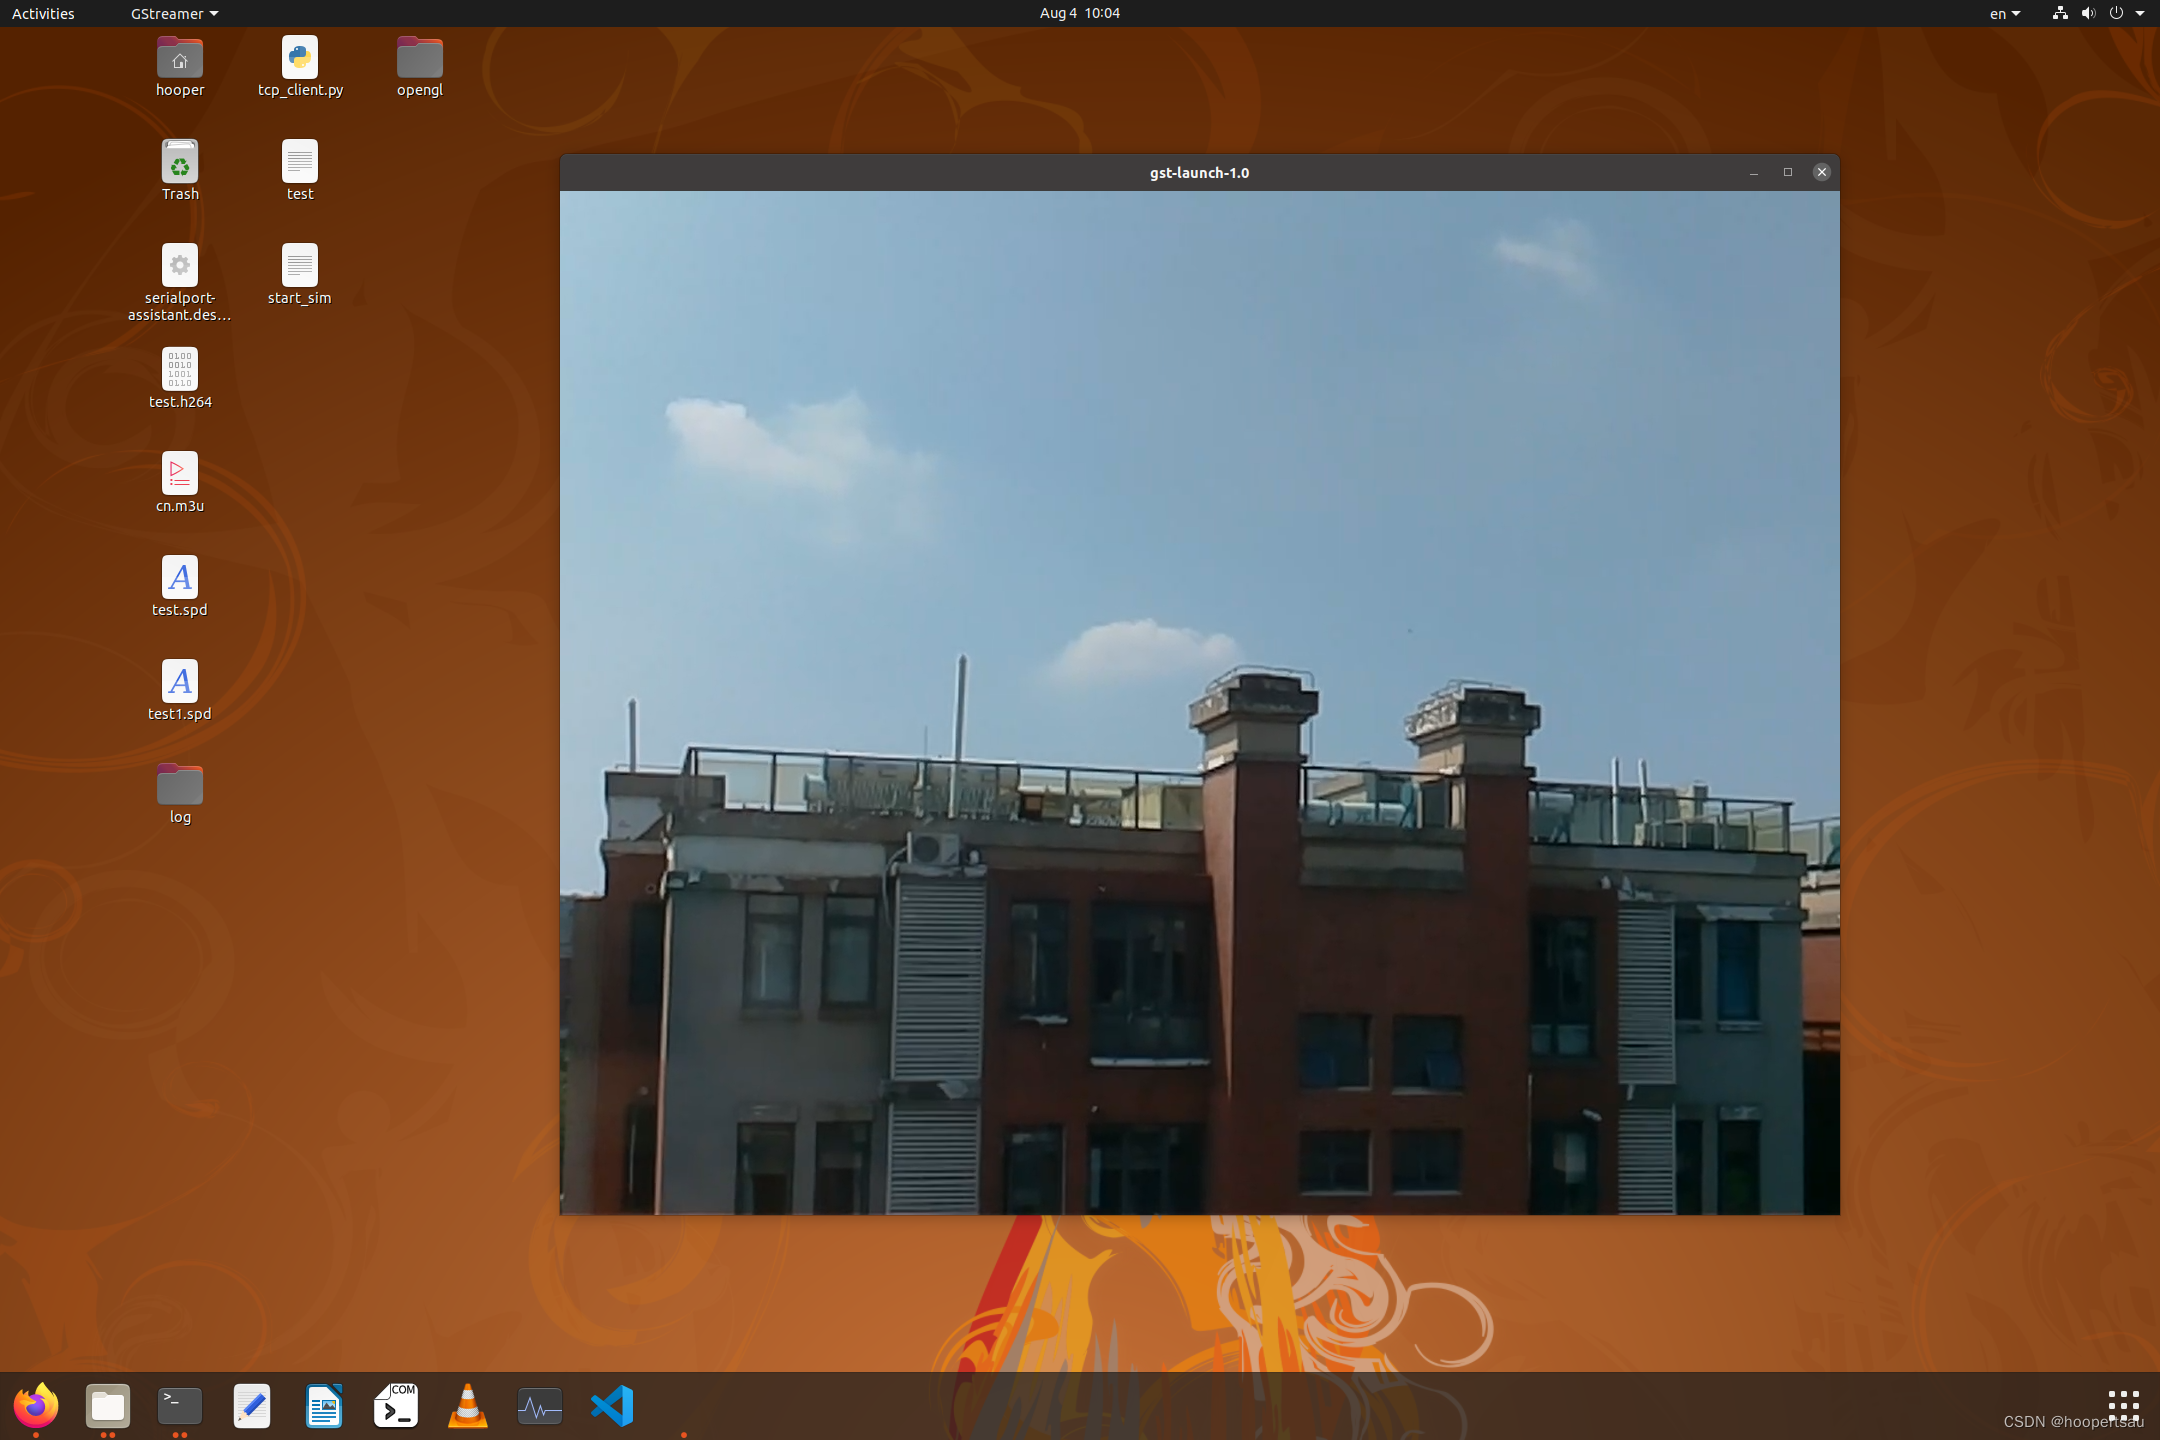Open the Activities overview

click(43, 13)
